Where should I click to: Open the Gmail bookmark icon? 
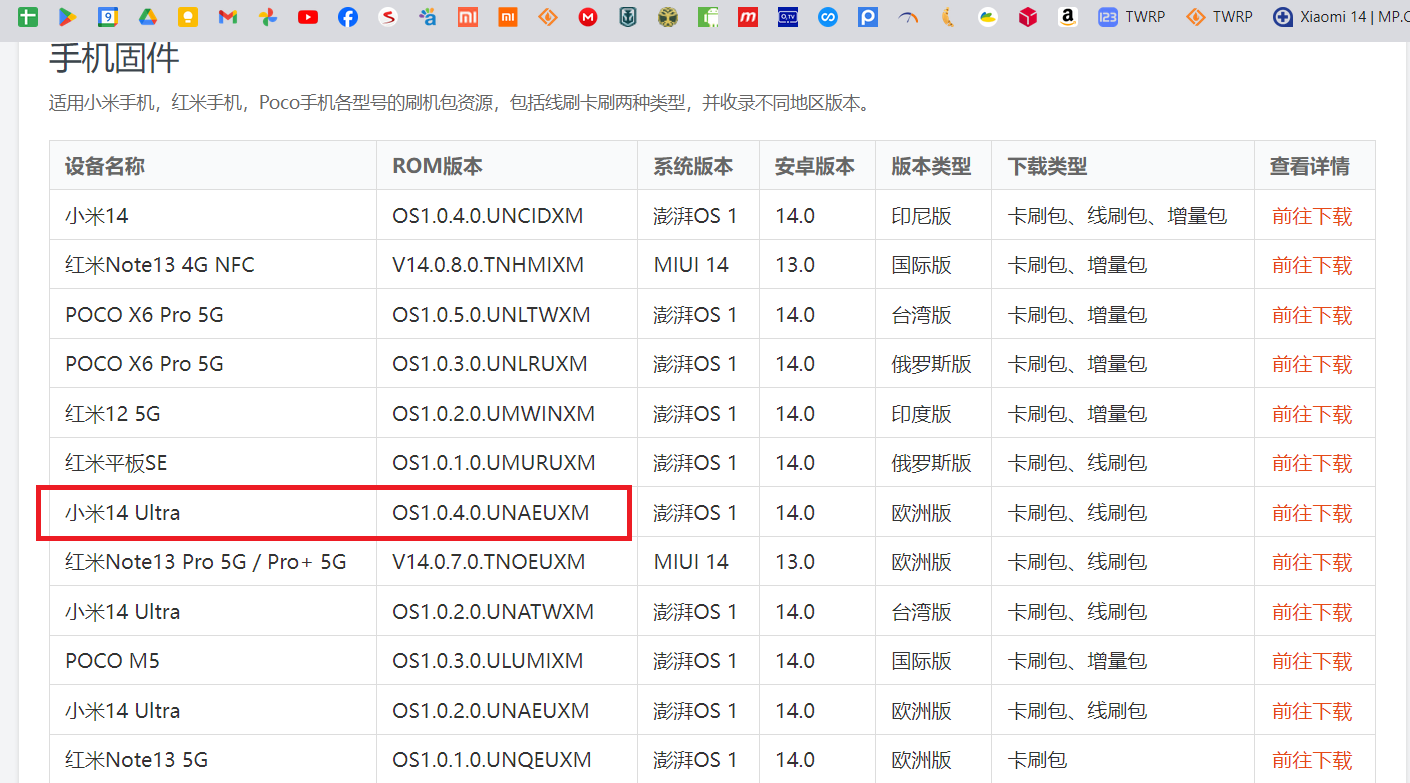click(228, 17)
